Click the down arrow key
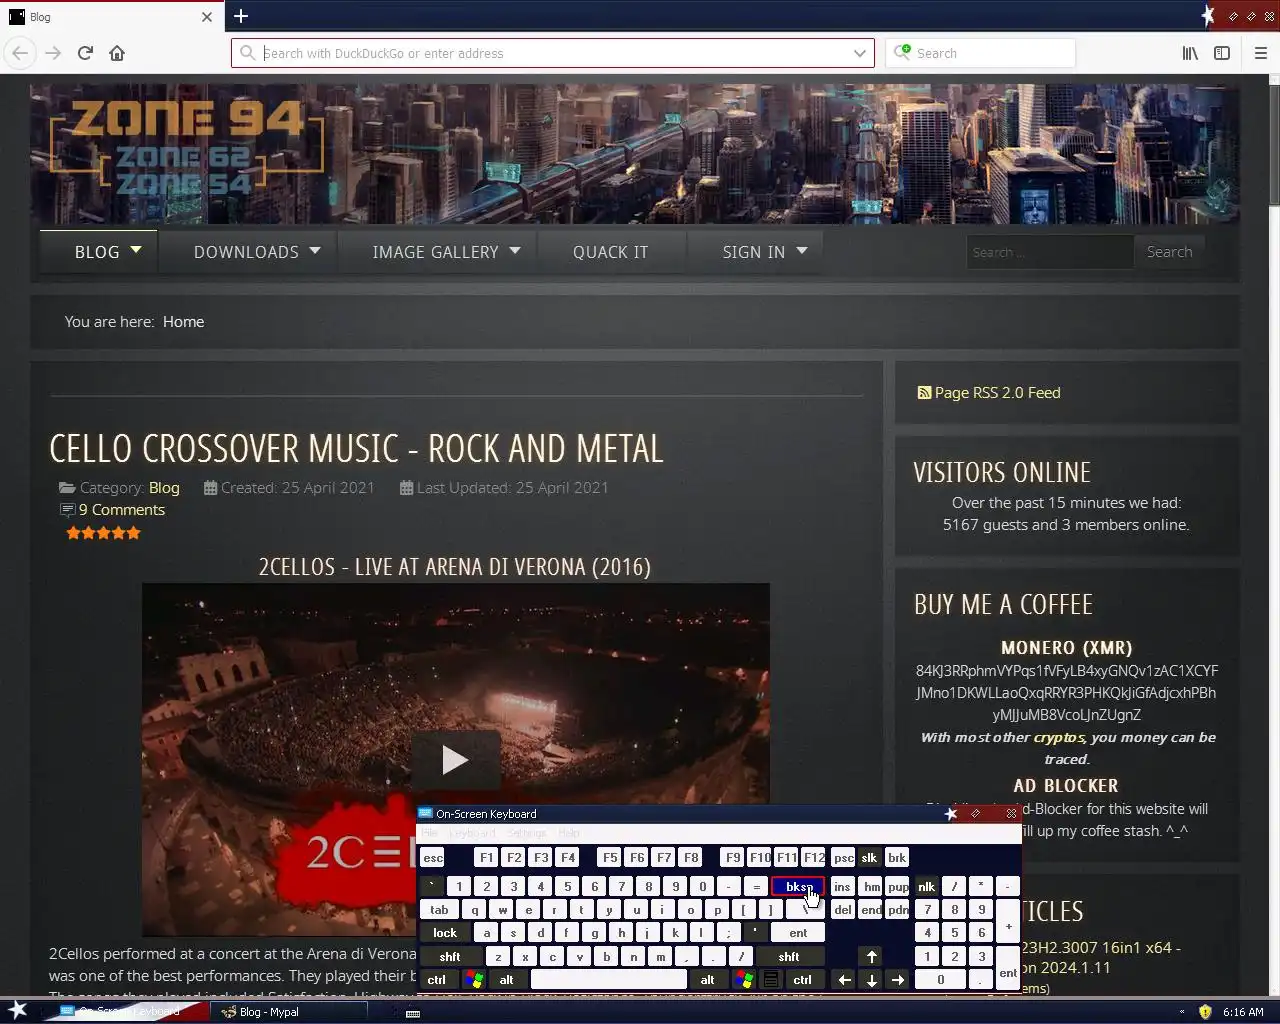Image resolution: width=1280 pixels, height=1024 pixels. point(871,979)
